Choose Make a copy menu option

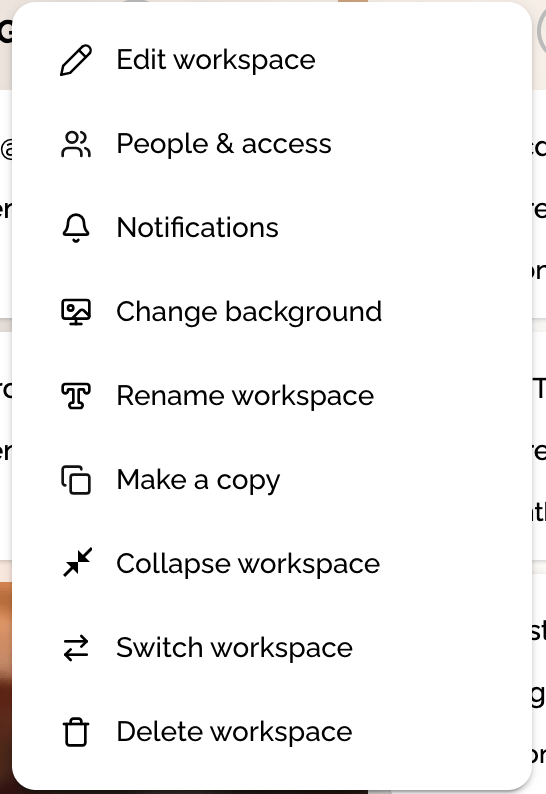[272, 480]
